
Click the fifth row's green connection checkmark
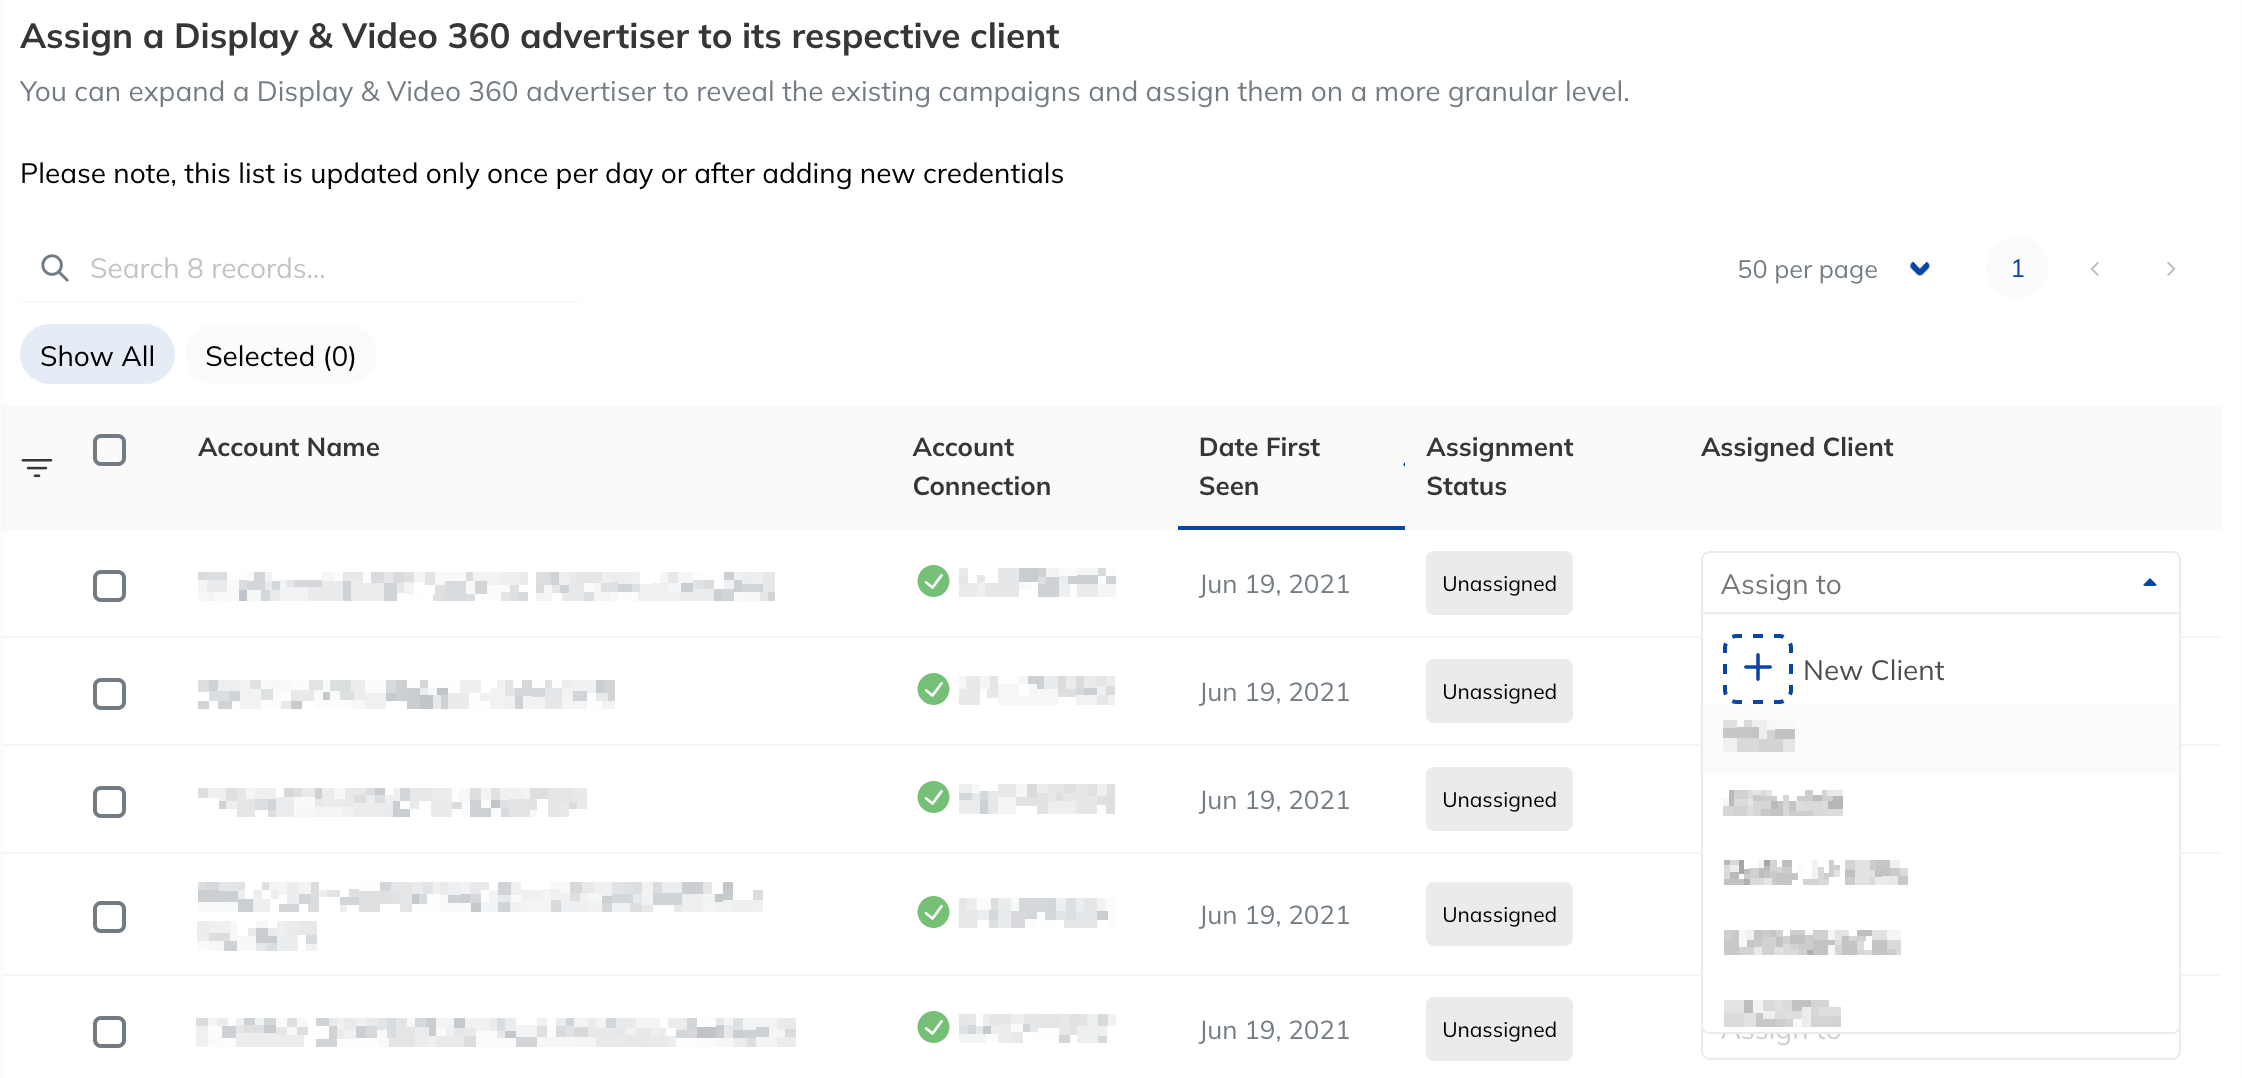coord(933,1027)
